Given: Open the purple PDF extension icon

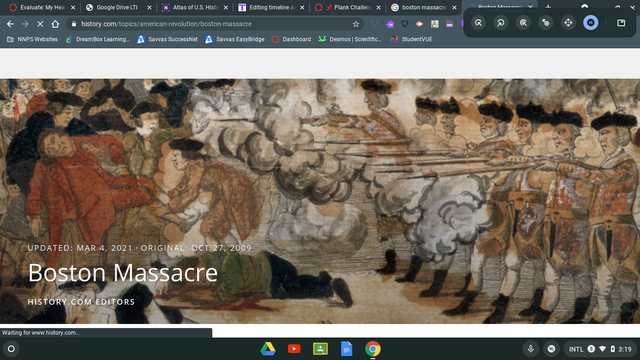Looking at the screenshot, I should tap(449, 24).
